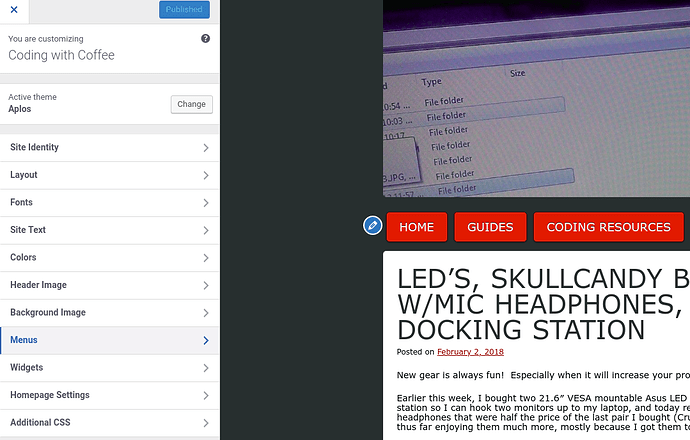Expand Additional CSS via its chevron
The width and height of the screenshot is (690, 440).
(206, 423)
